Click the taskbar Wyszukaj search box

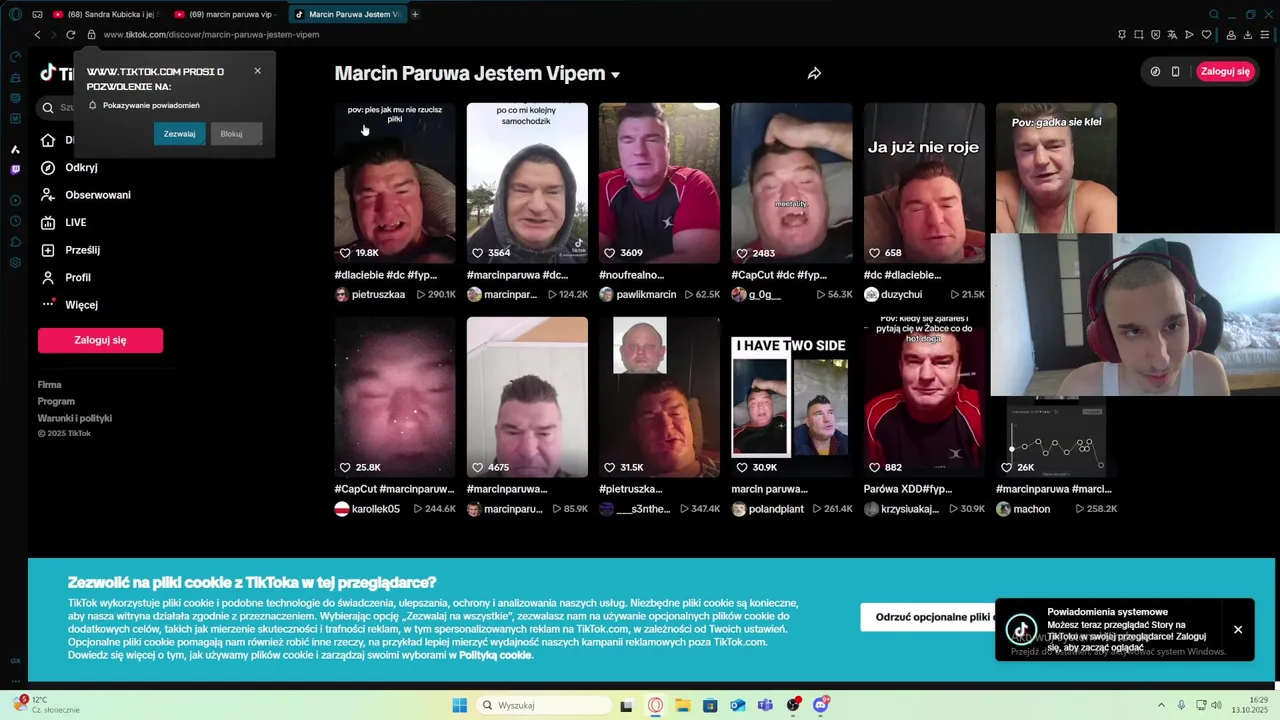pyautogui.click(x=543, y=705)
